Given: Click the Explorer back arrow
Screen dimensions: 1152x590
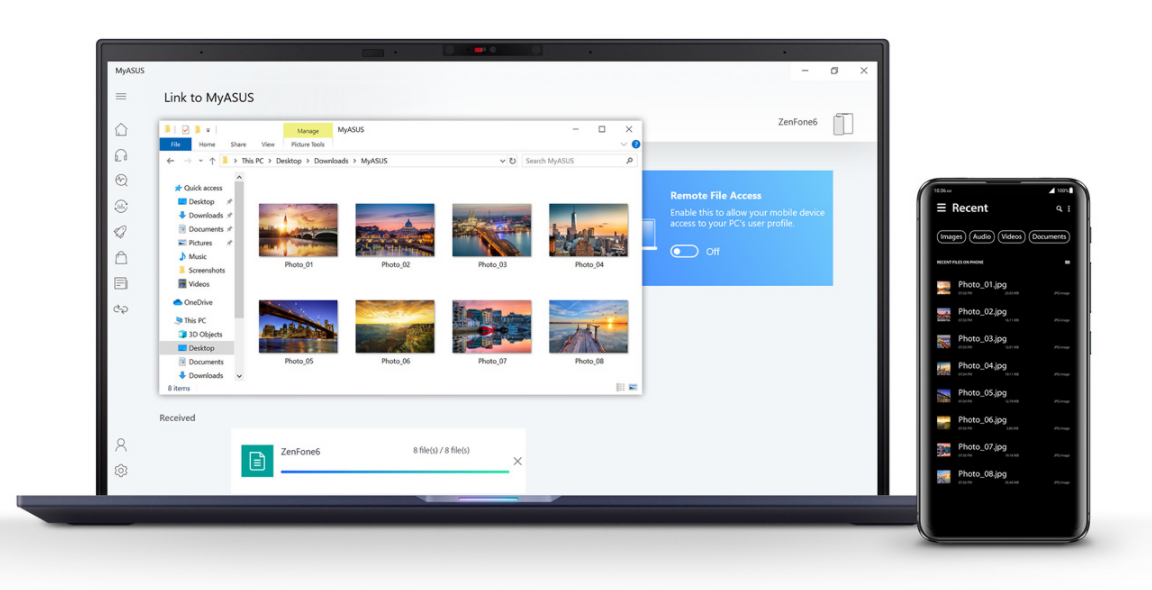Looking at the screenshot, I should click(x=170, y=161).
